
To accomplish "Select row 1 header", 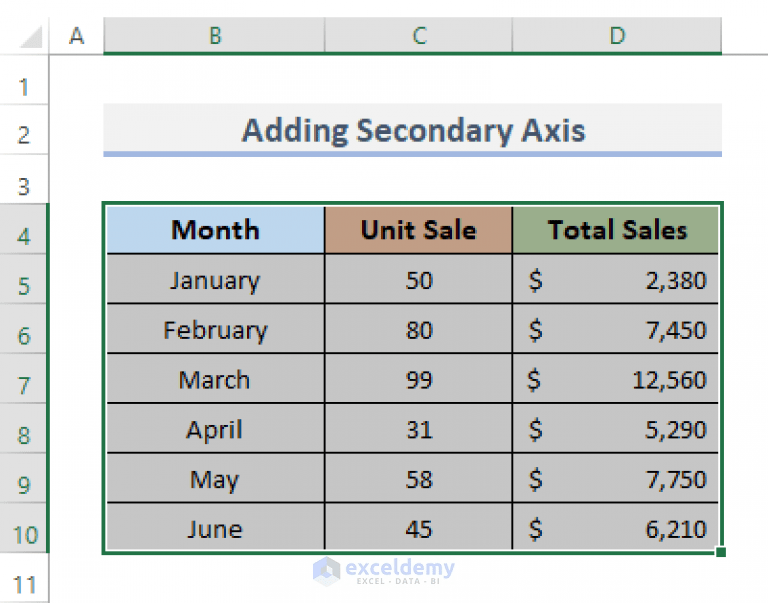I will (x=24, y=87).
